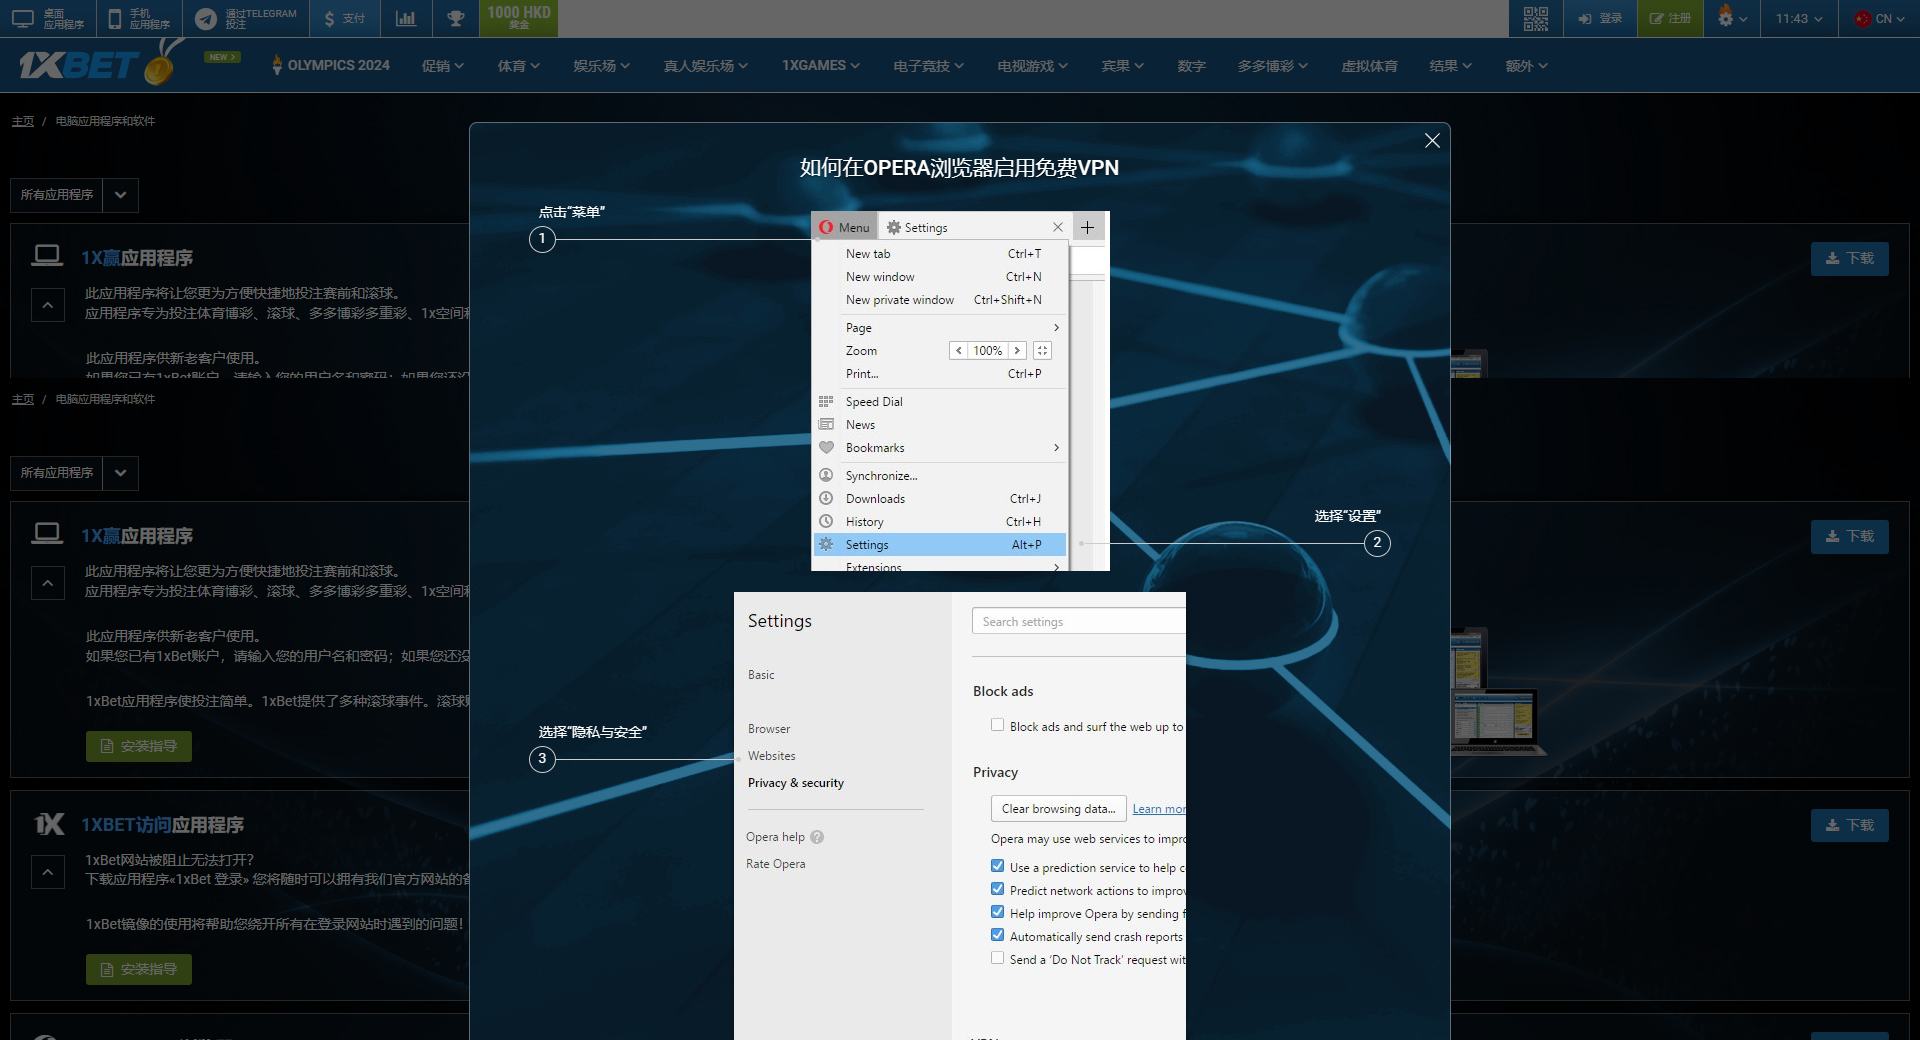Expand the 1XGAMES menu

coord(820,65)
